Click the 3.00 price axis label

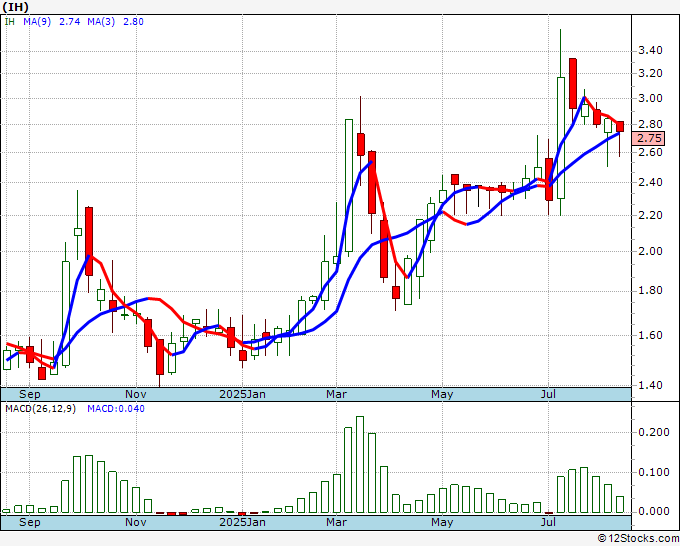point(651,98)
